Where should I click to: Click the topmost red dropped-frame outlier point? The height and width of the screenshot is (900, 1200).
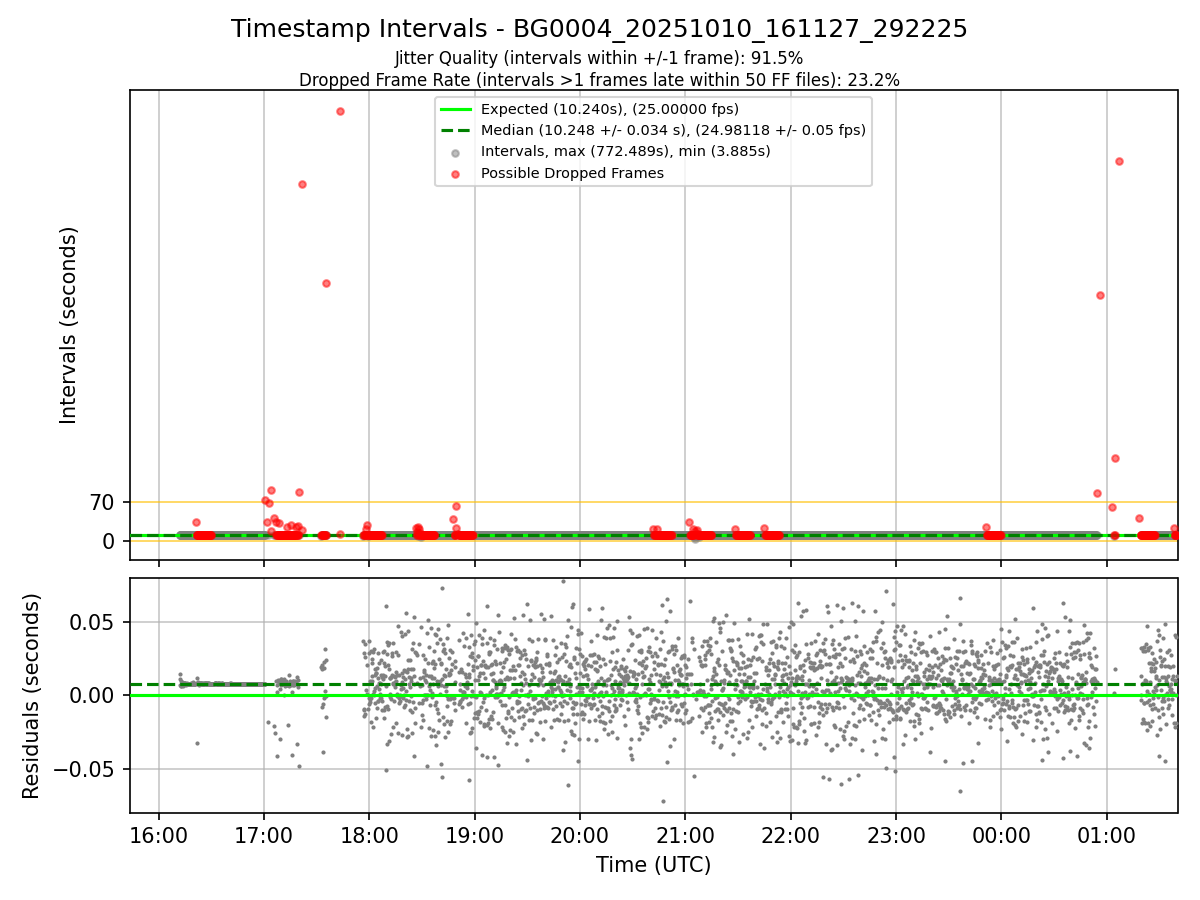click(340, 111)
